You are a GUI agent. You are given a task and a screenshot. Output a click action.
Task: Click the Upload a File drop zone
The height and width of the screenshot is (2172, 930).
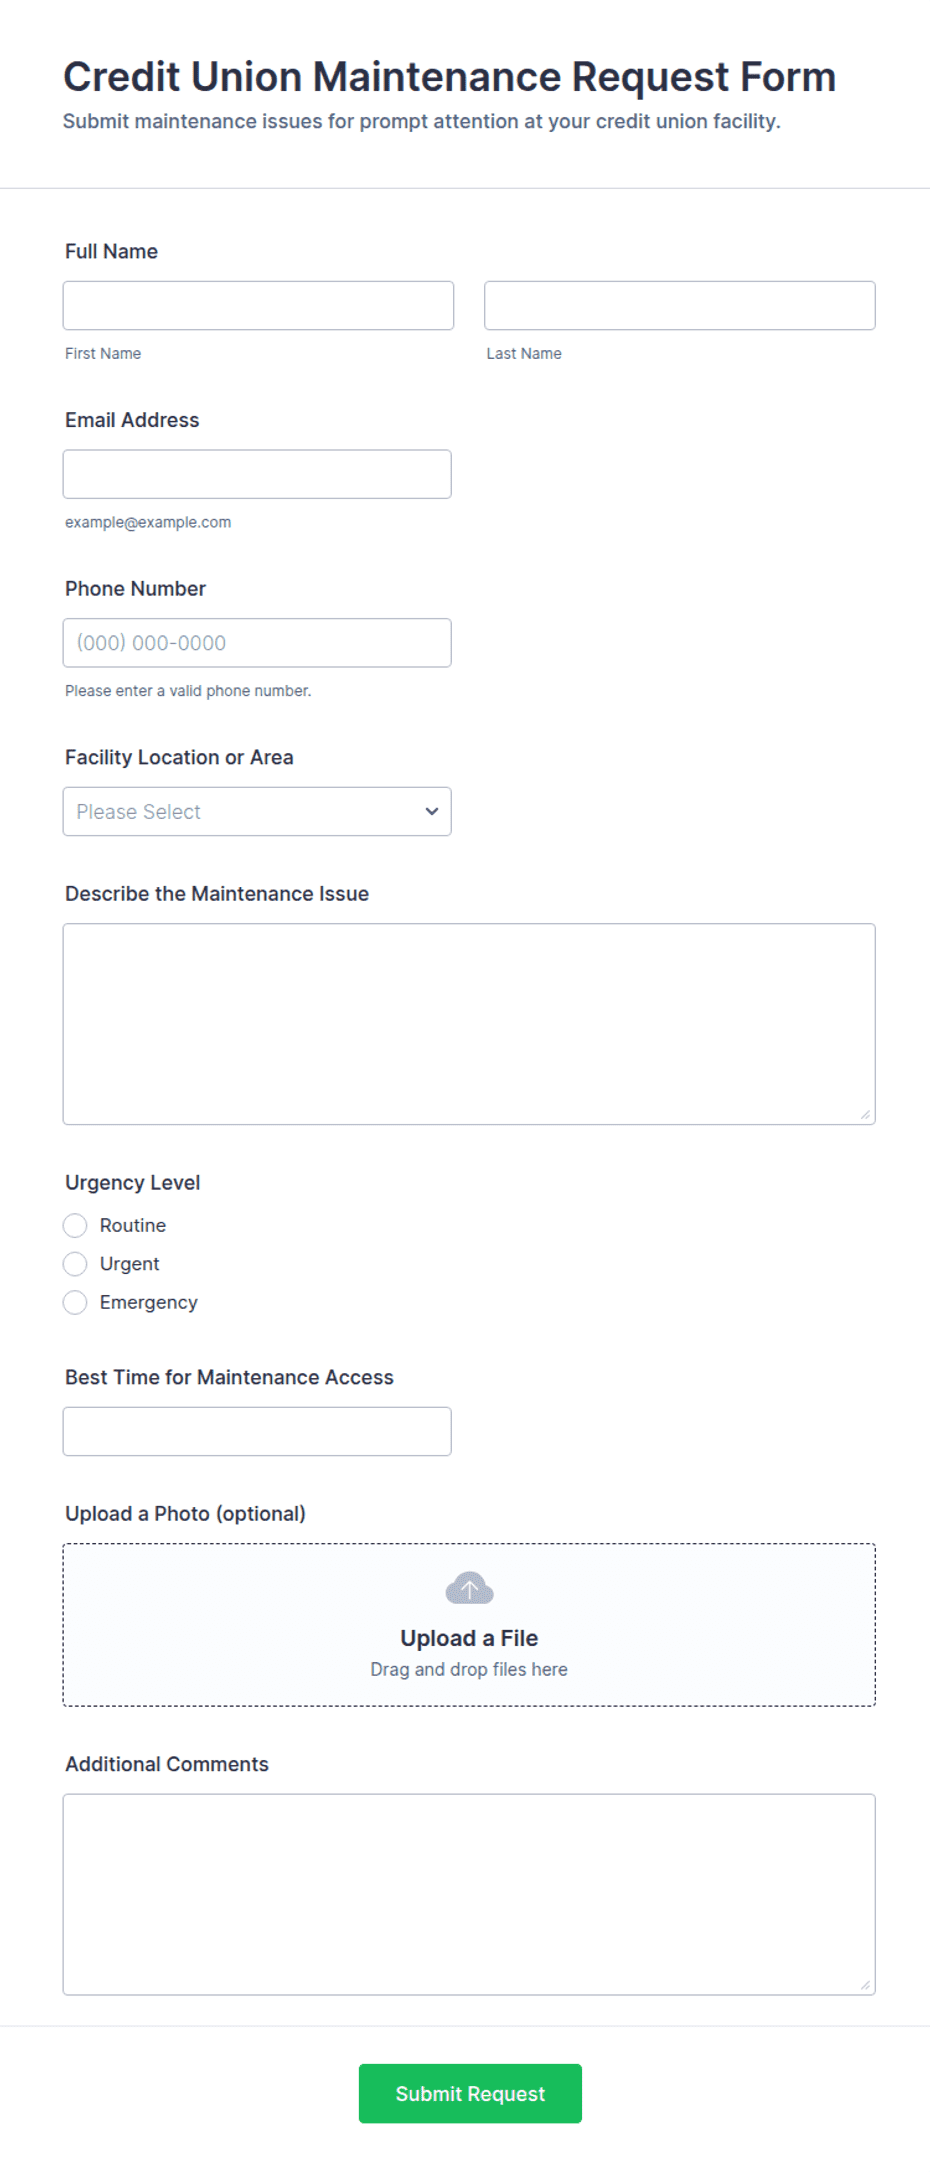(x=469, y=1625)
